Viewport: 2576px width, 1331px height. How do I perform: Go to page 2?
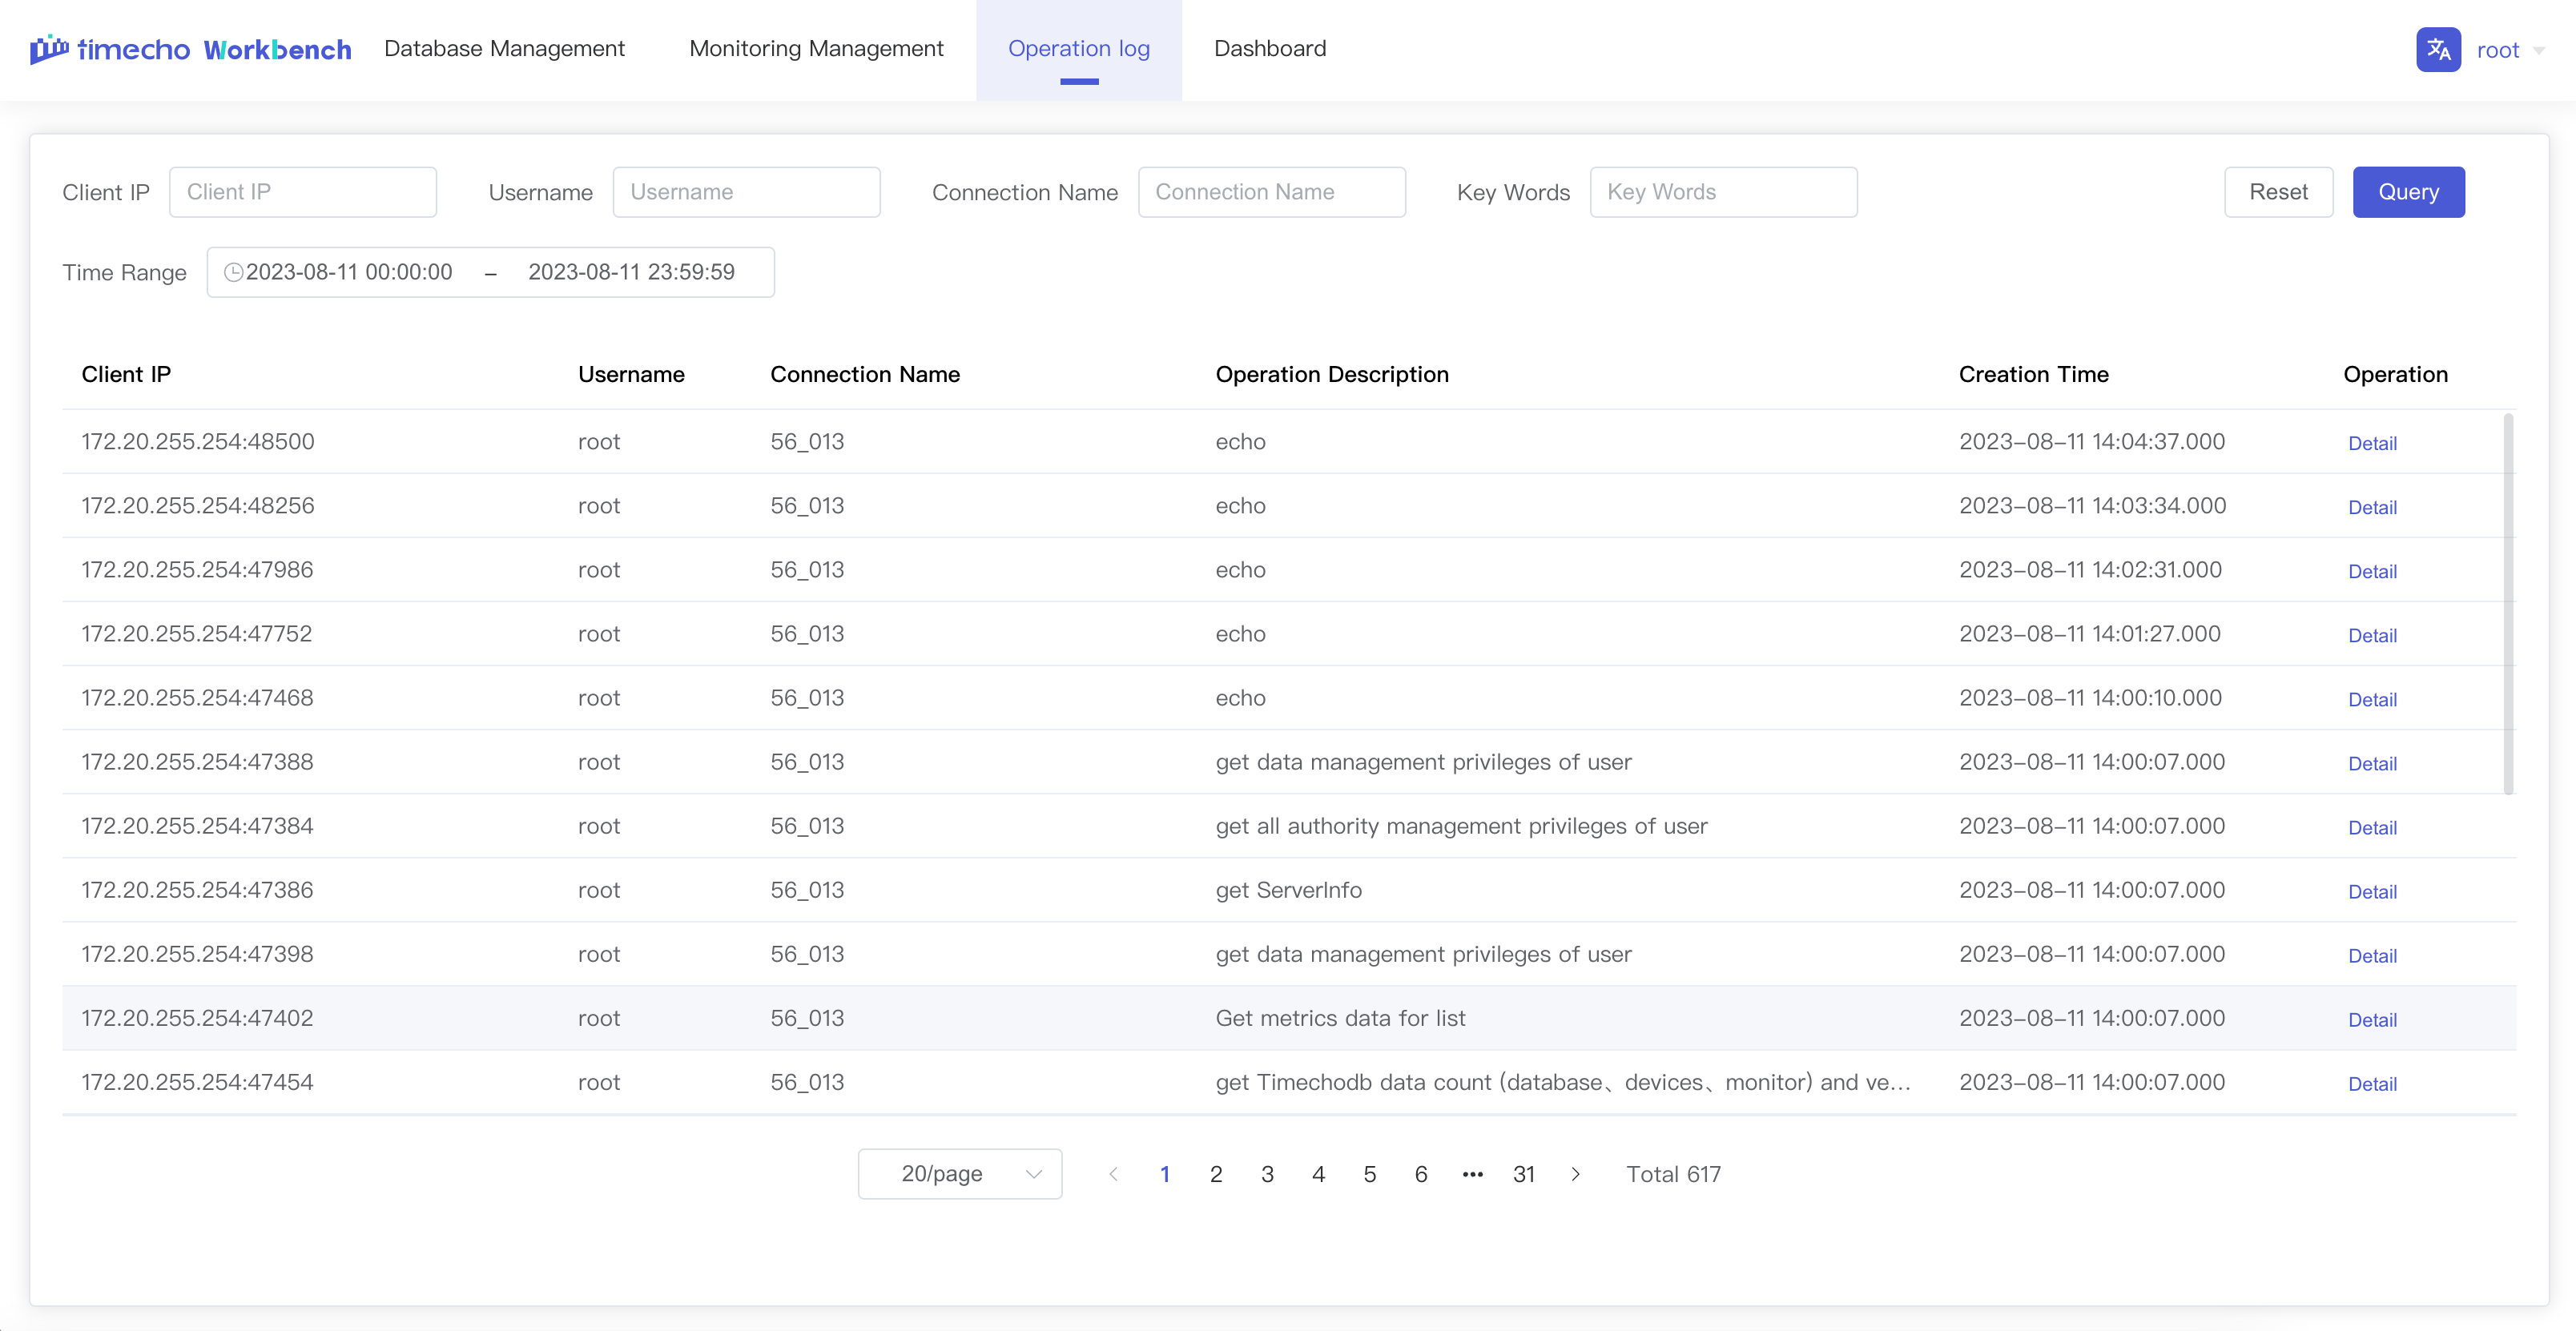pyautogui.click(x=1215, y=1174)
